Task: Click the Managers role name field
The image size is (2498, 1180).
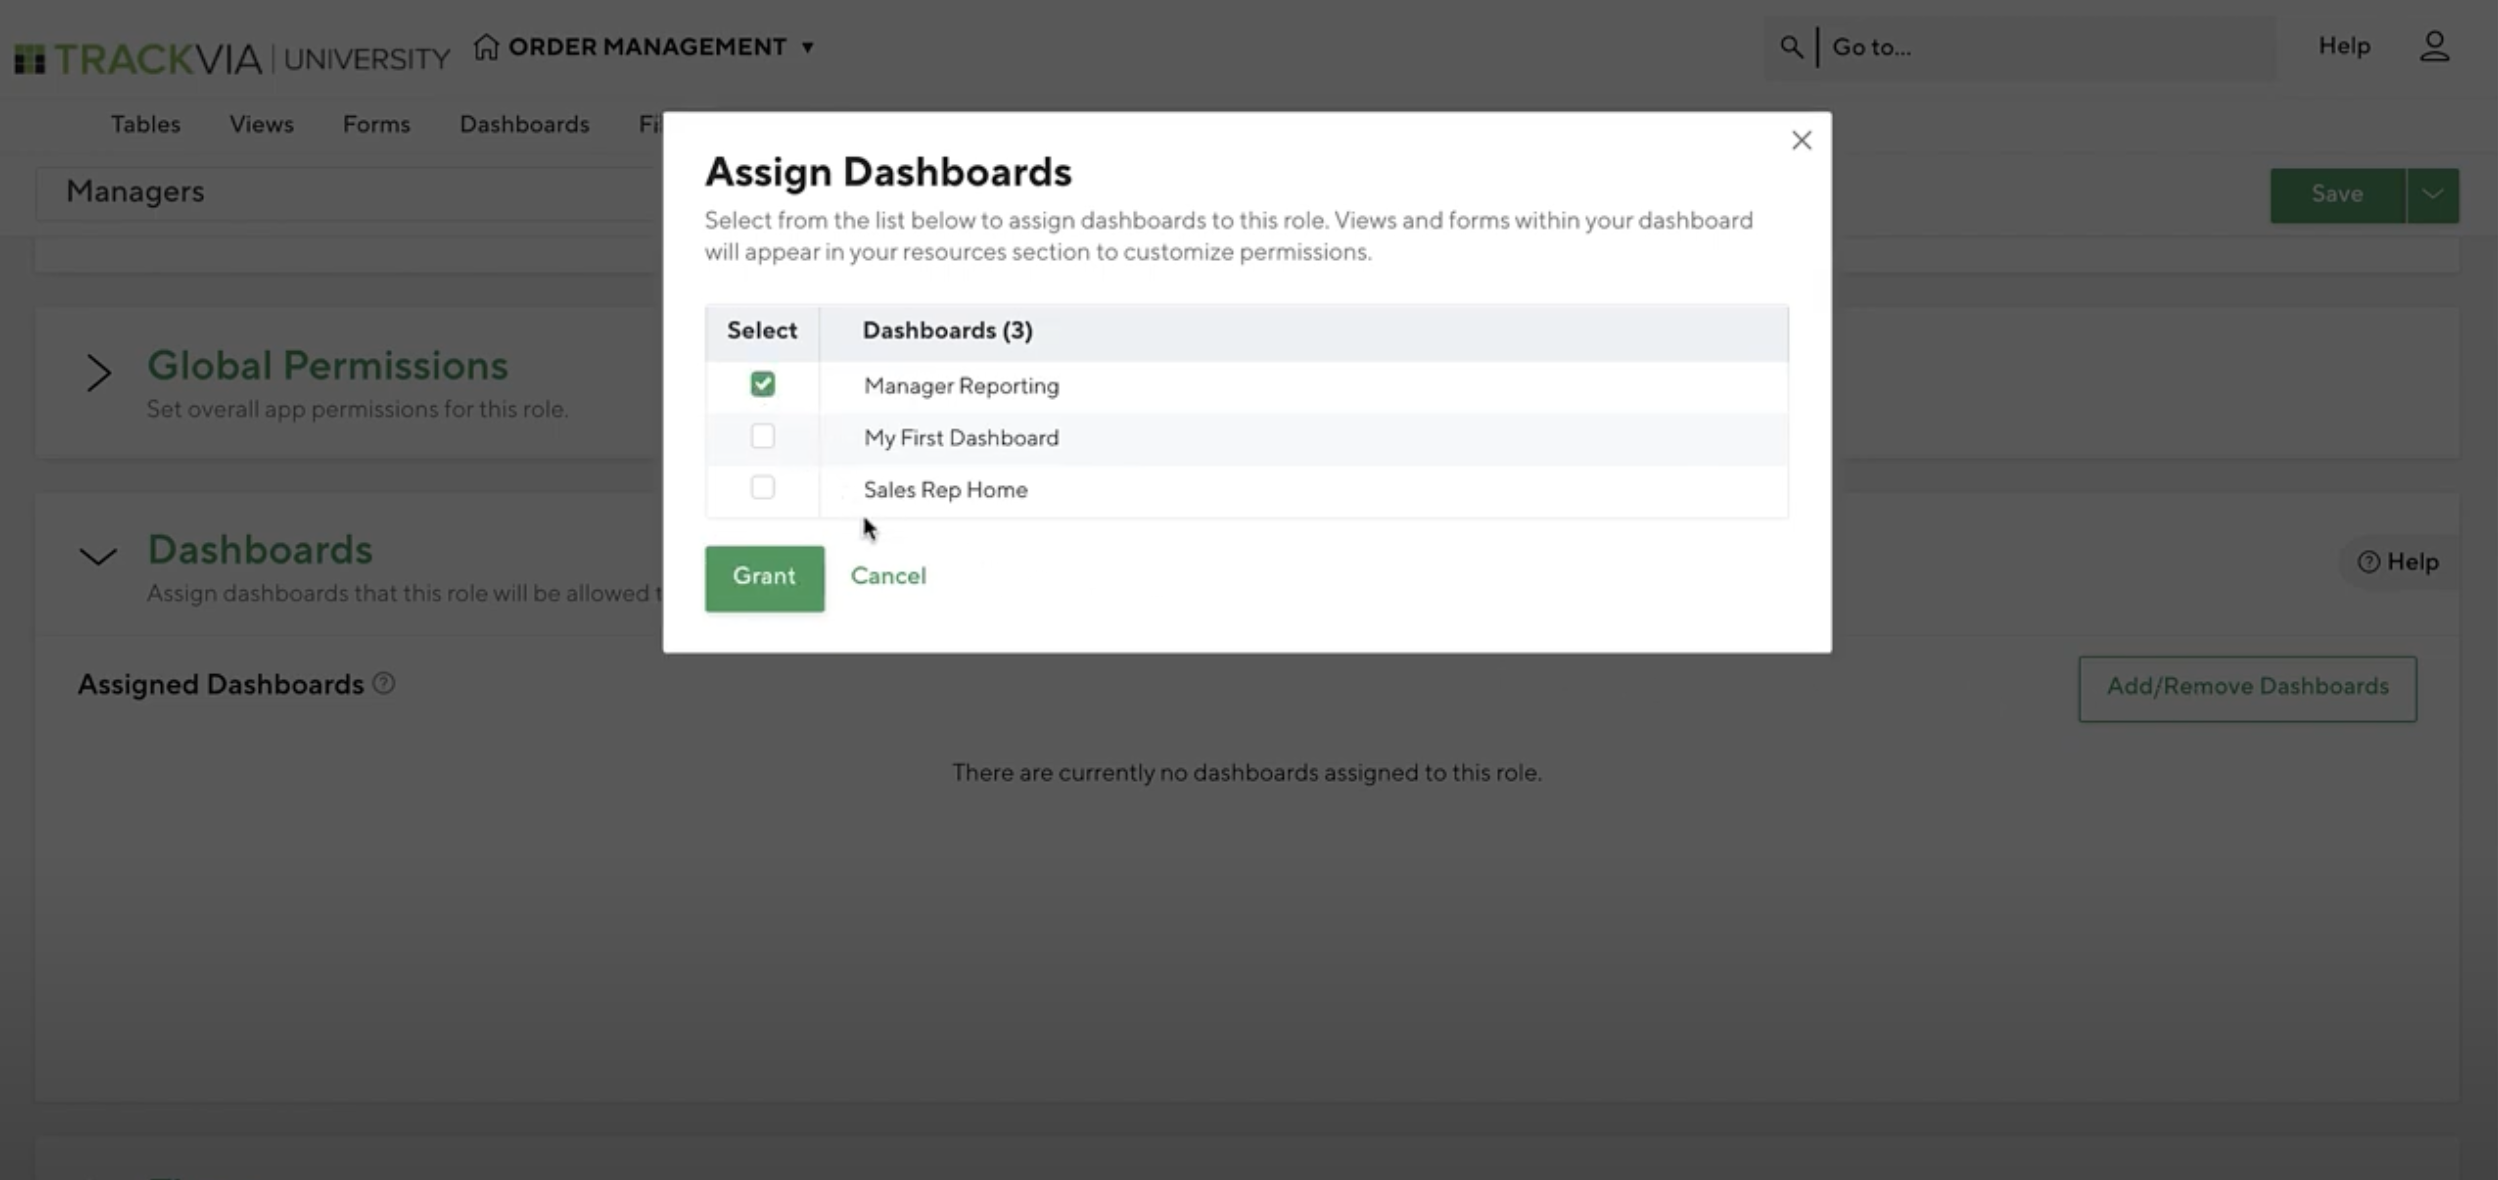Action: tap(350, 192)
